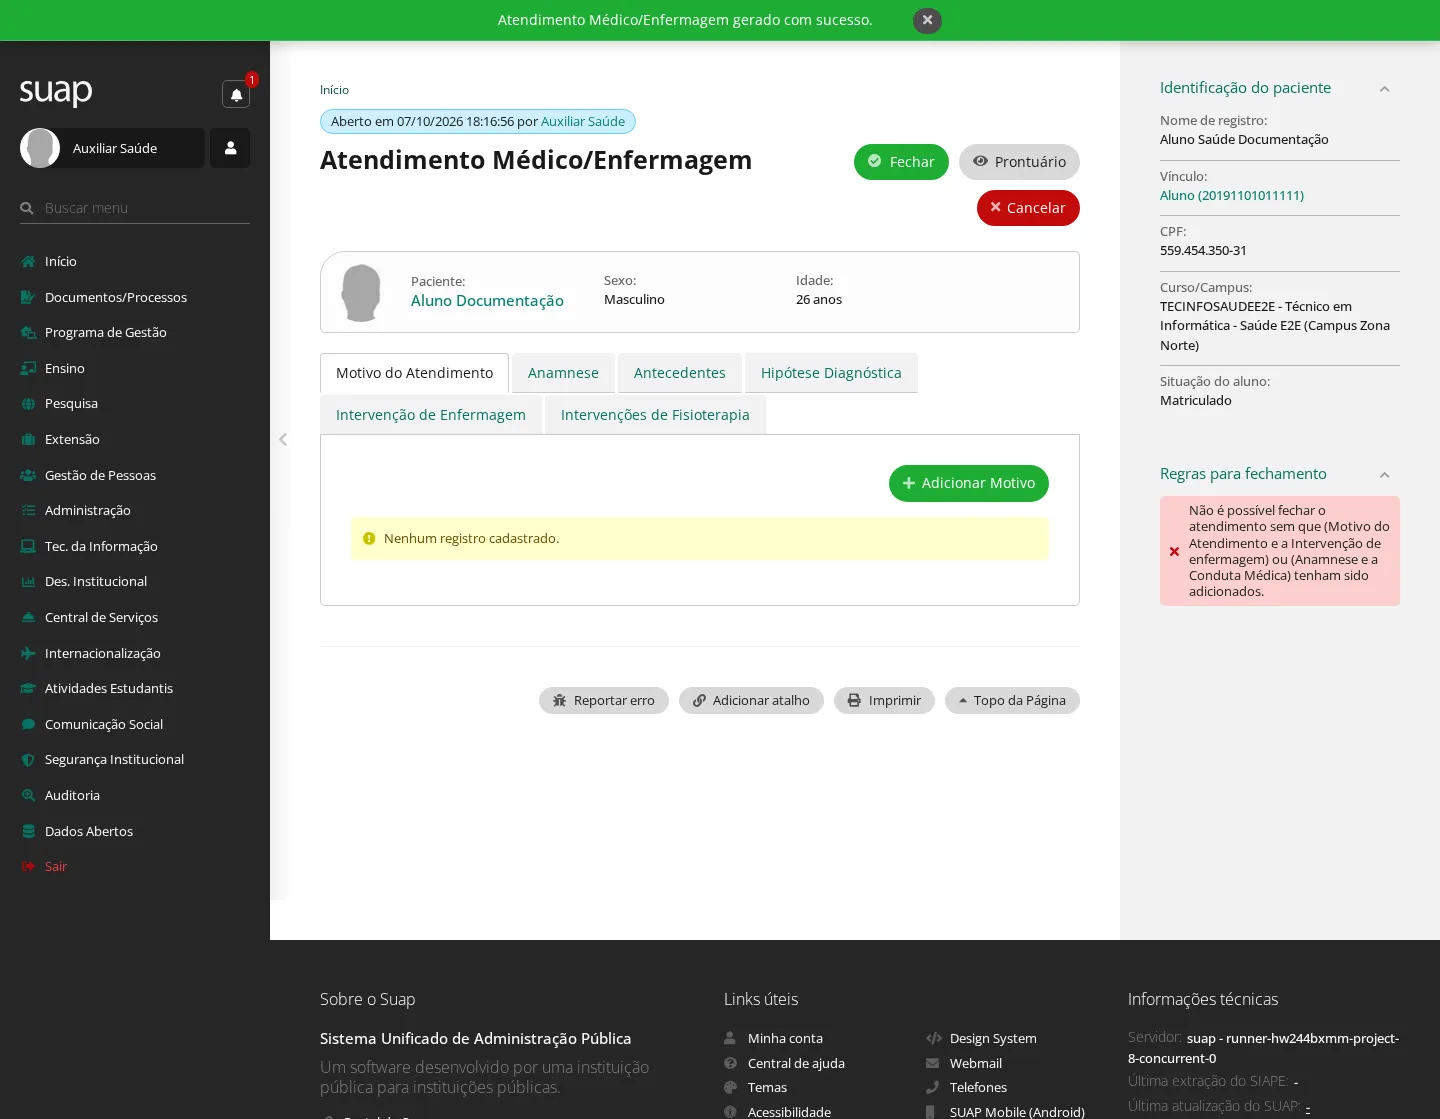
Task: Open the Aluno Documentação patient link
Action: coord(487,301)
